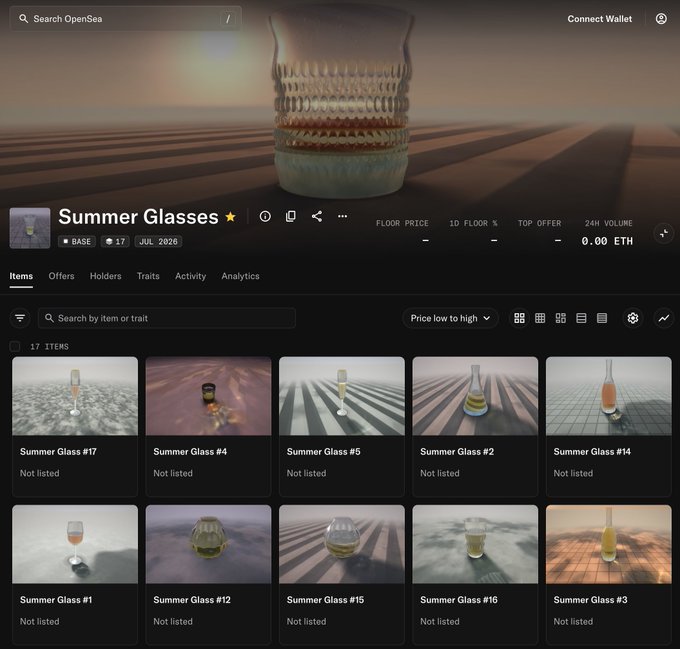Toggle the select-all items checkbox

click(15, 346)
